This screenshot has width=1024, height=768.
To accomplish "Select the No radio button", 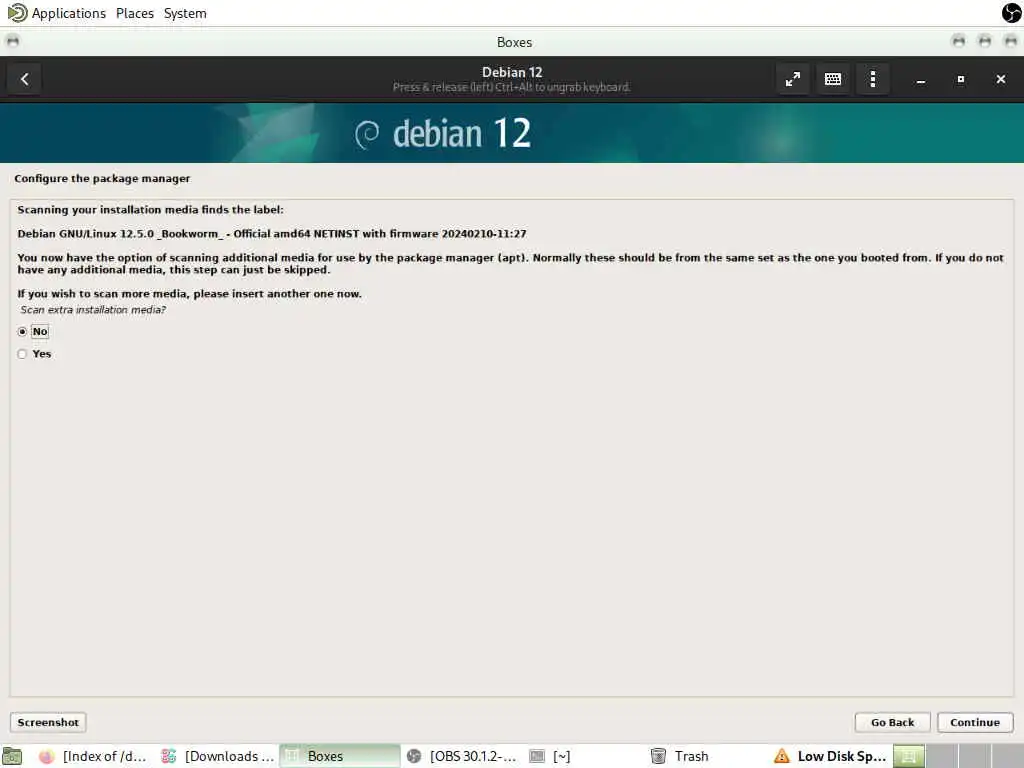I will tap(22, 332).
